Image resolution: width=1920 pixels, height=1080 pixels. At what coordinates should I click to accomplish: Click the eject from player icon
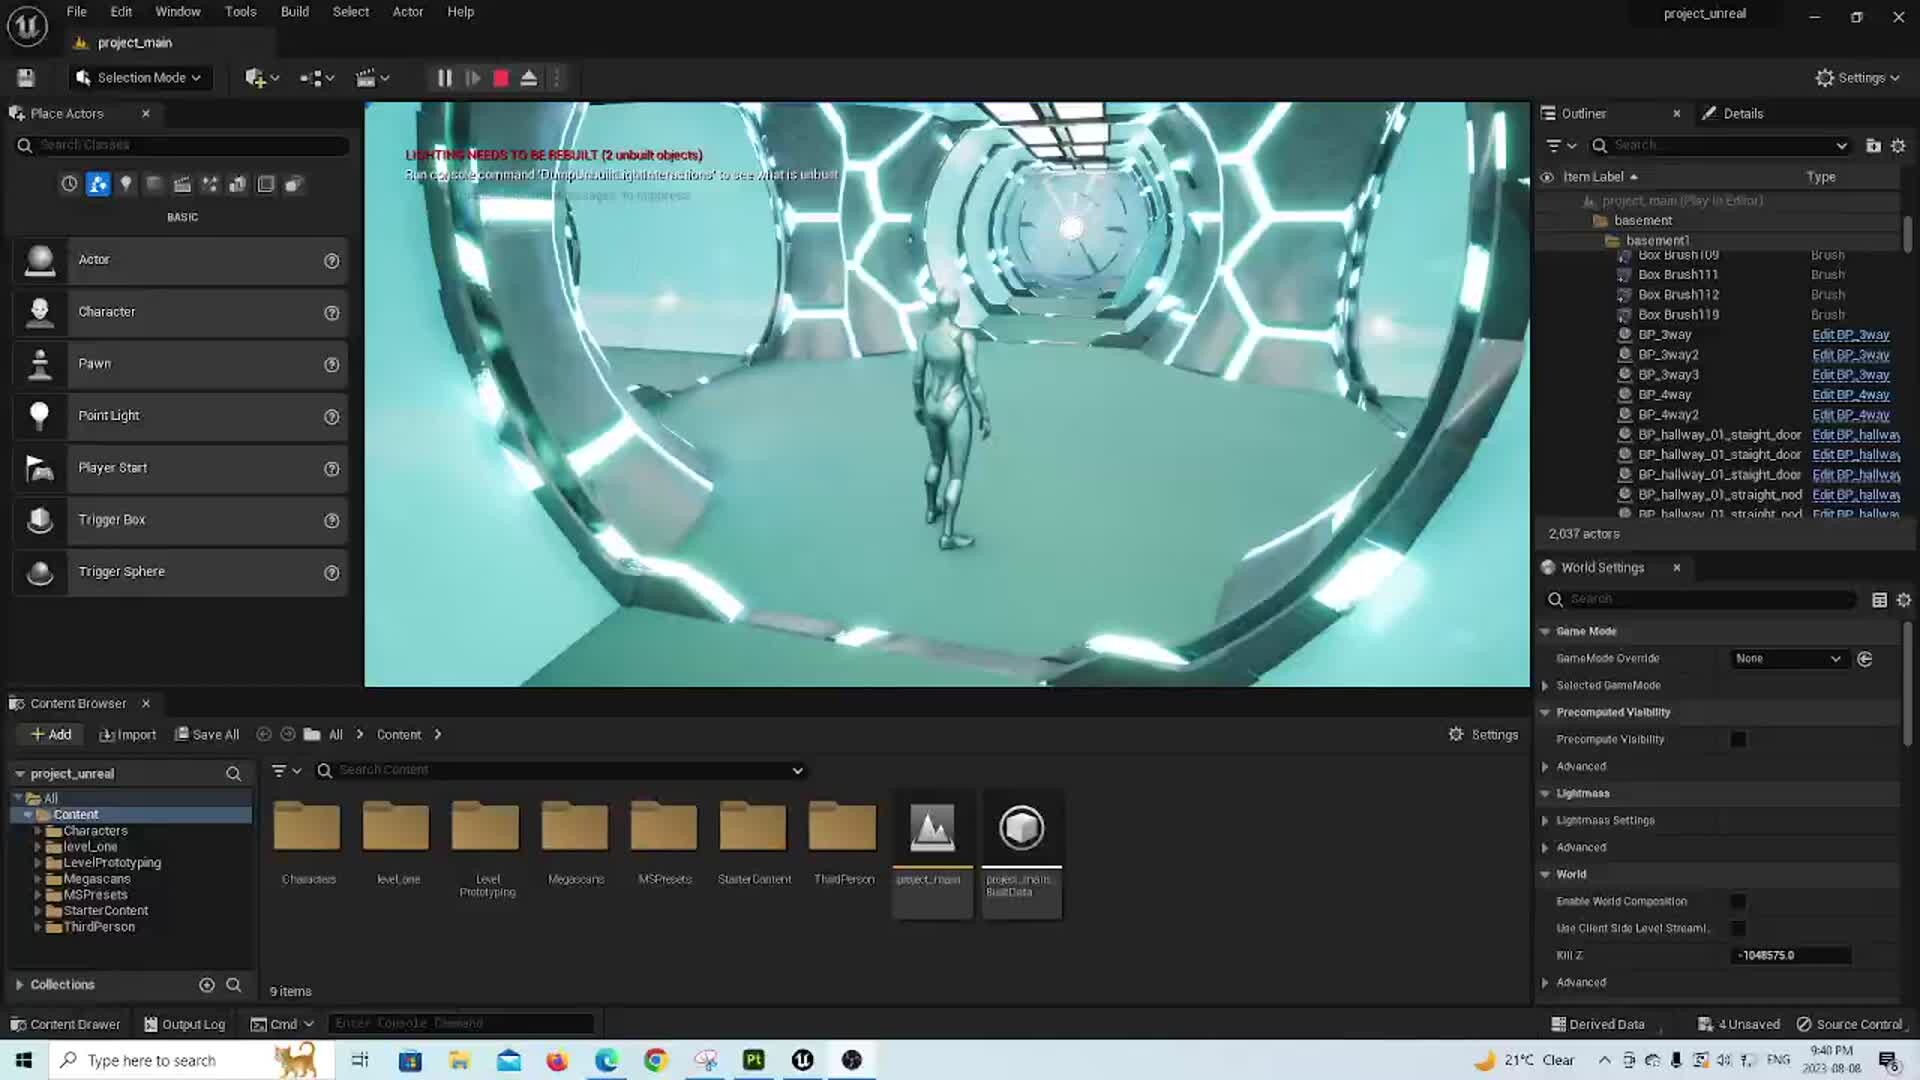[x=529, y=78]
